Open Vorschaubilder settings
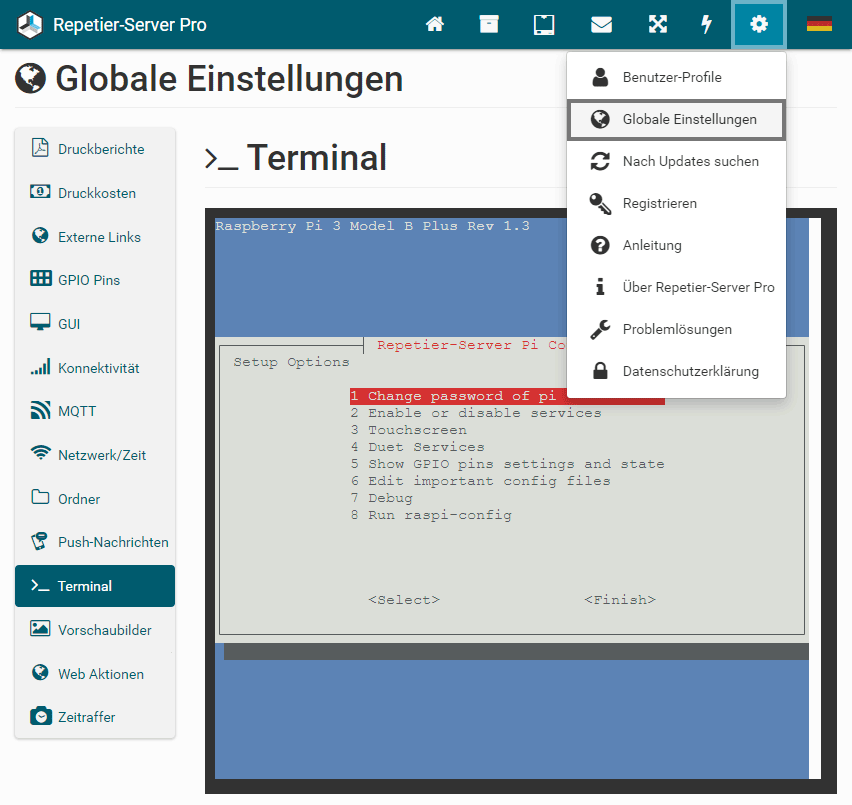The image size is (852, 805). [95, 630]
